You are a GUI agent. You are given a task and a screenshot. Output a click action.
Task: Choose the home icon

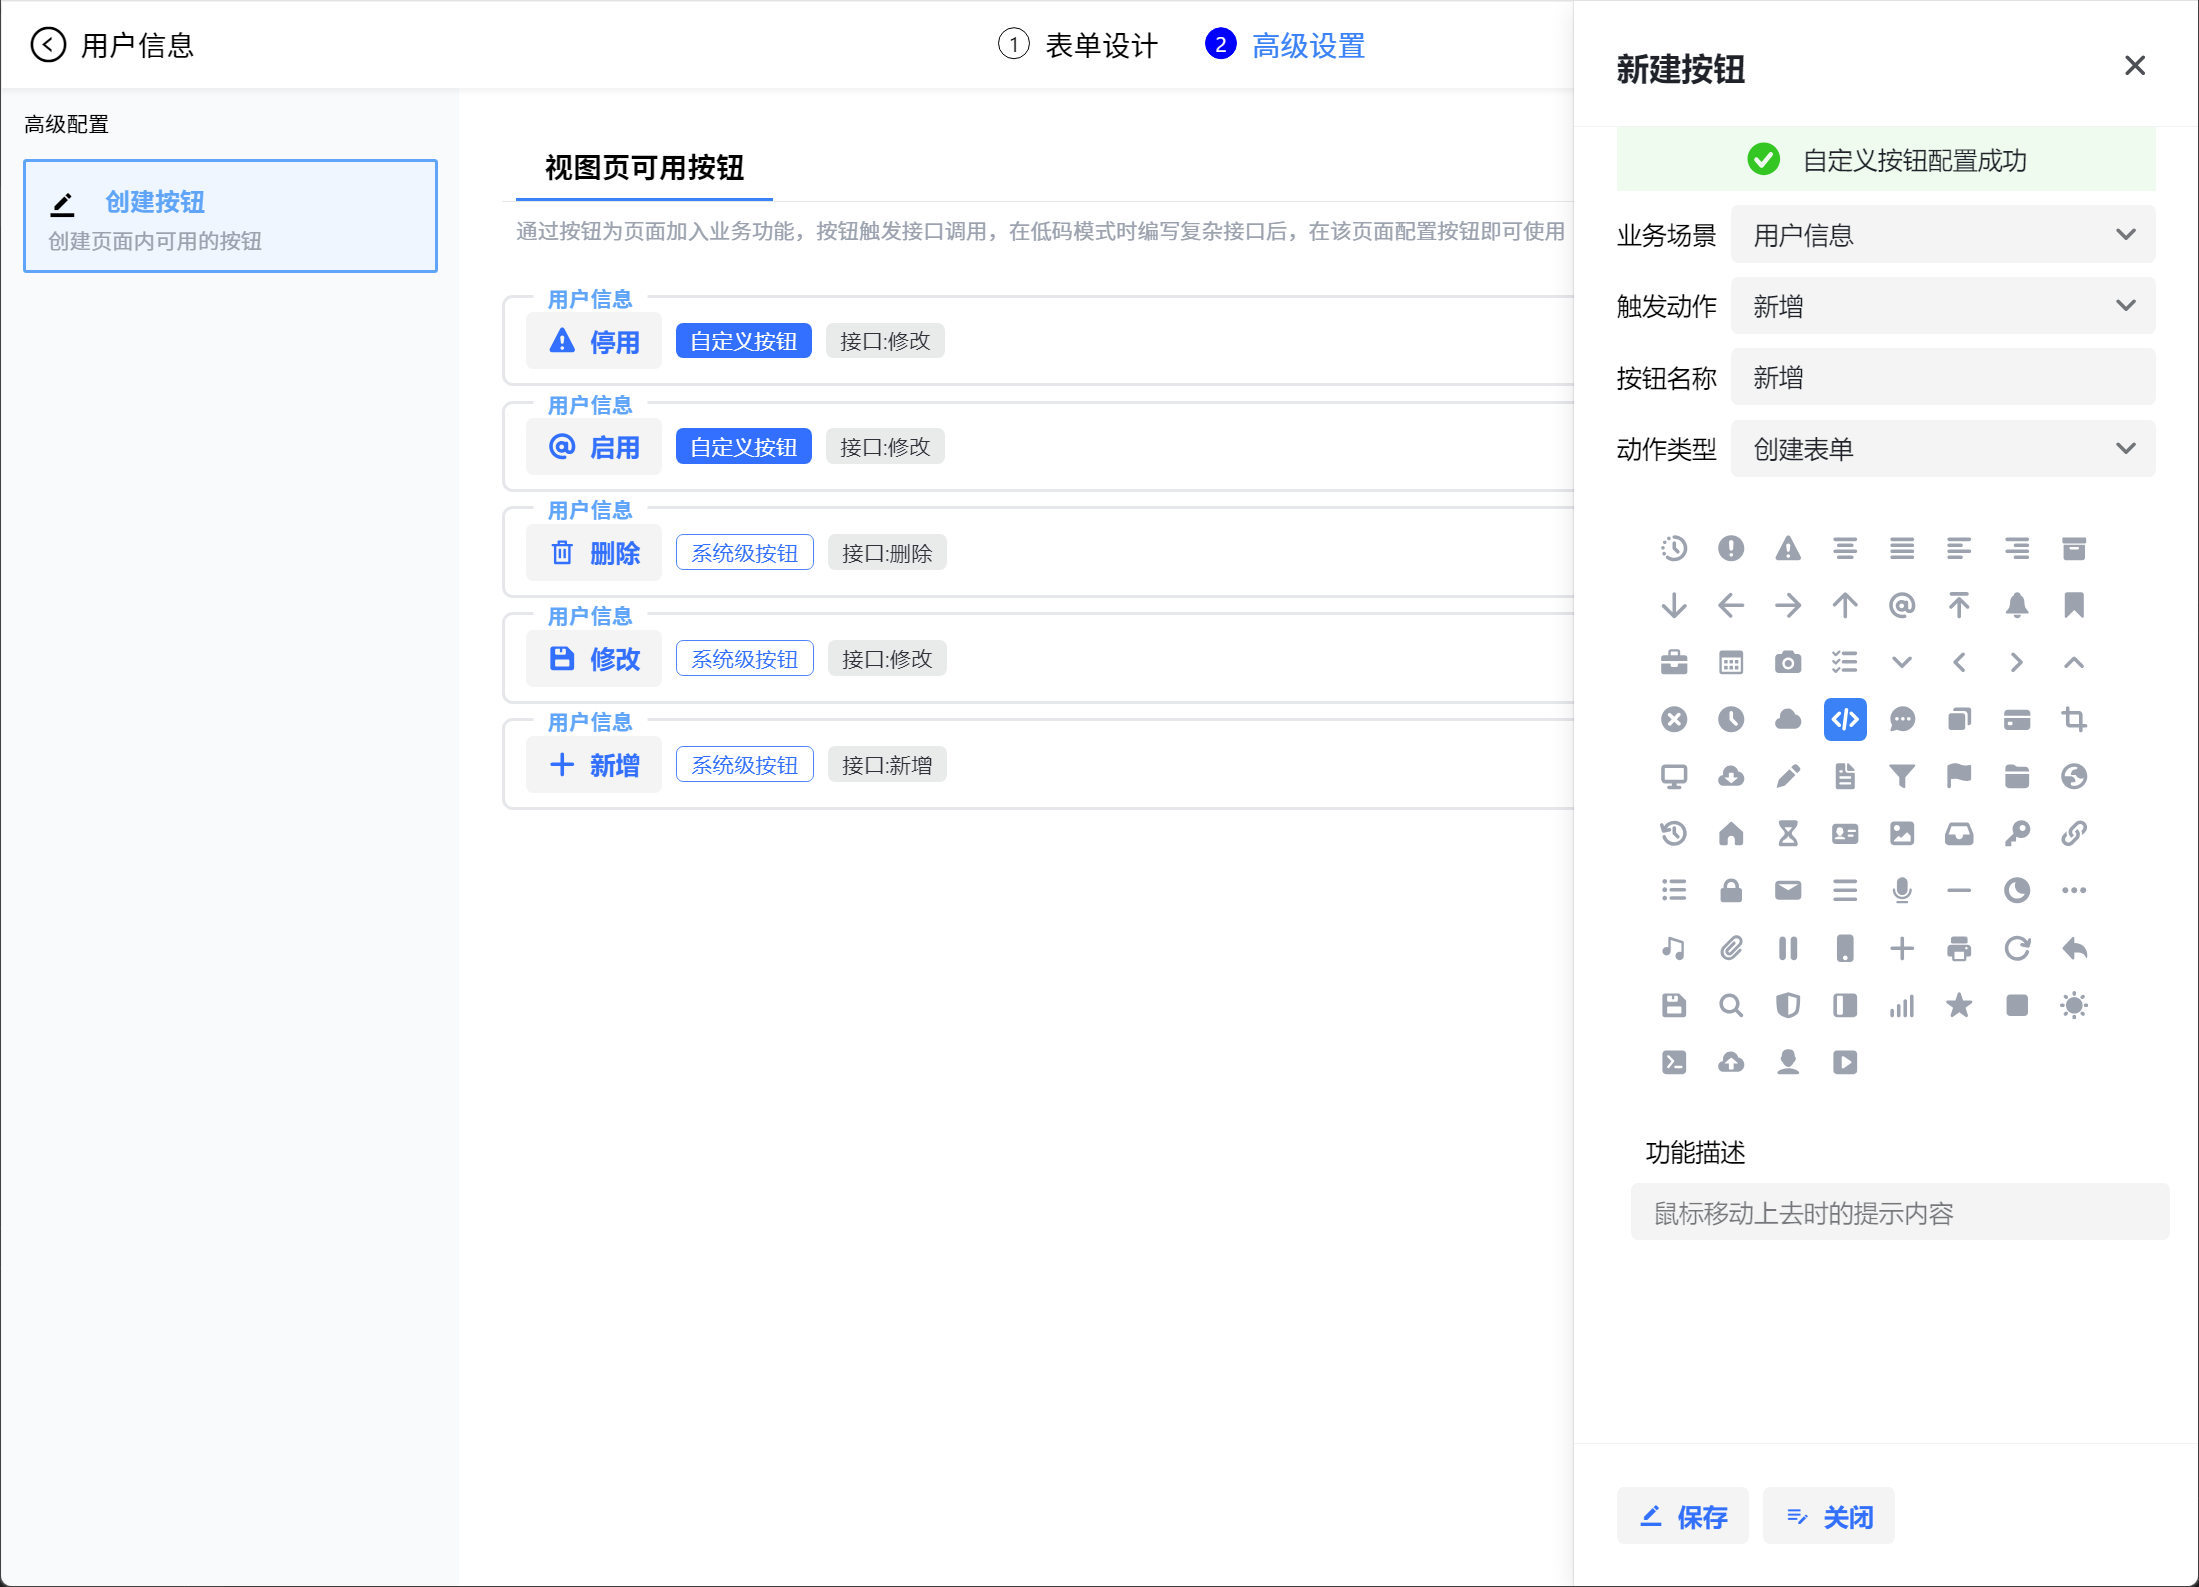pyautogui.click(x=1731, y=834)
